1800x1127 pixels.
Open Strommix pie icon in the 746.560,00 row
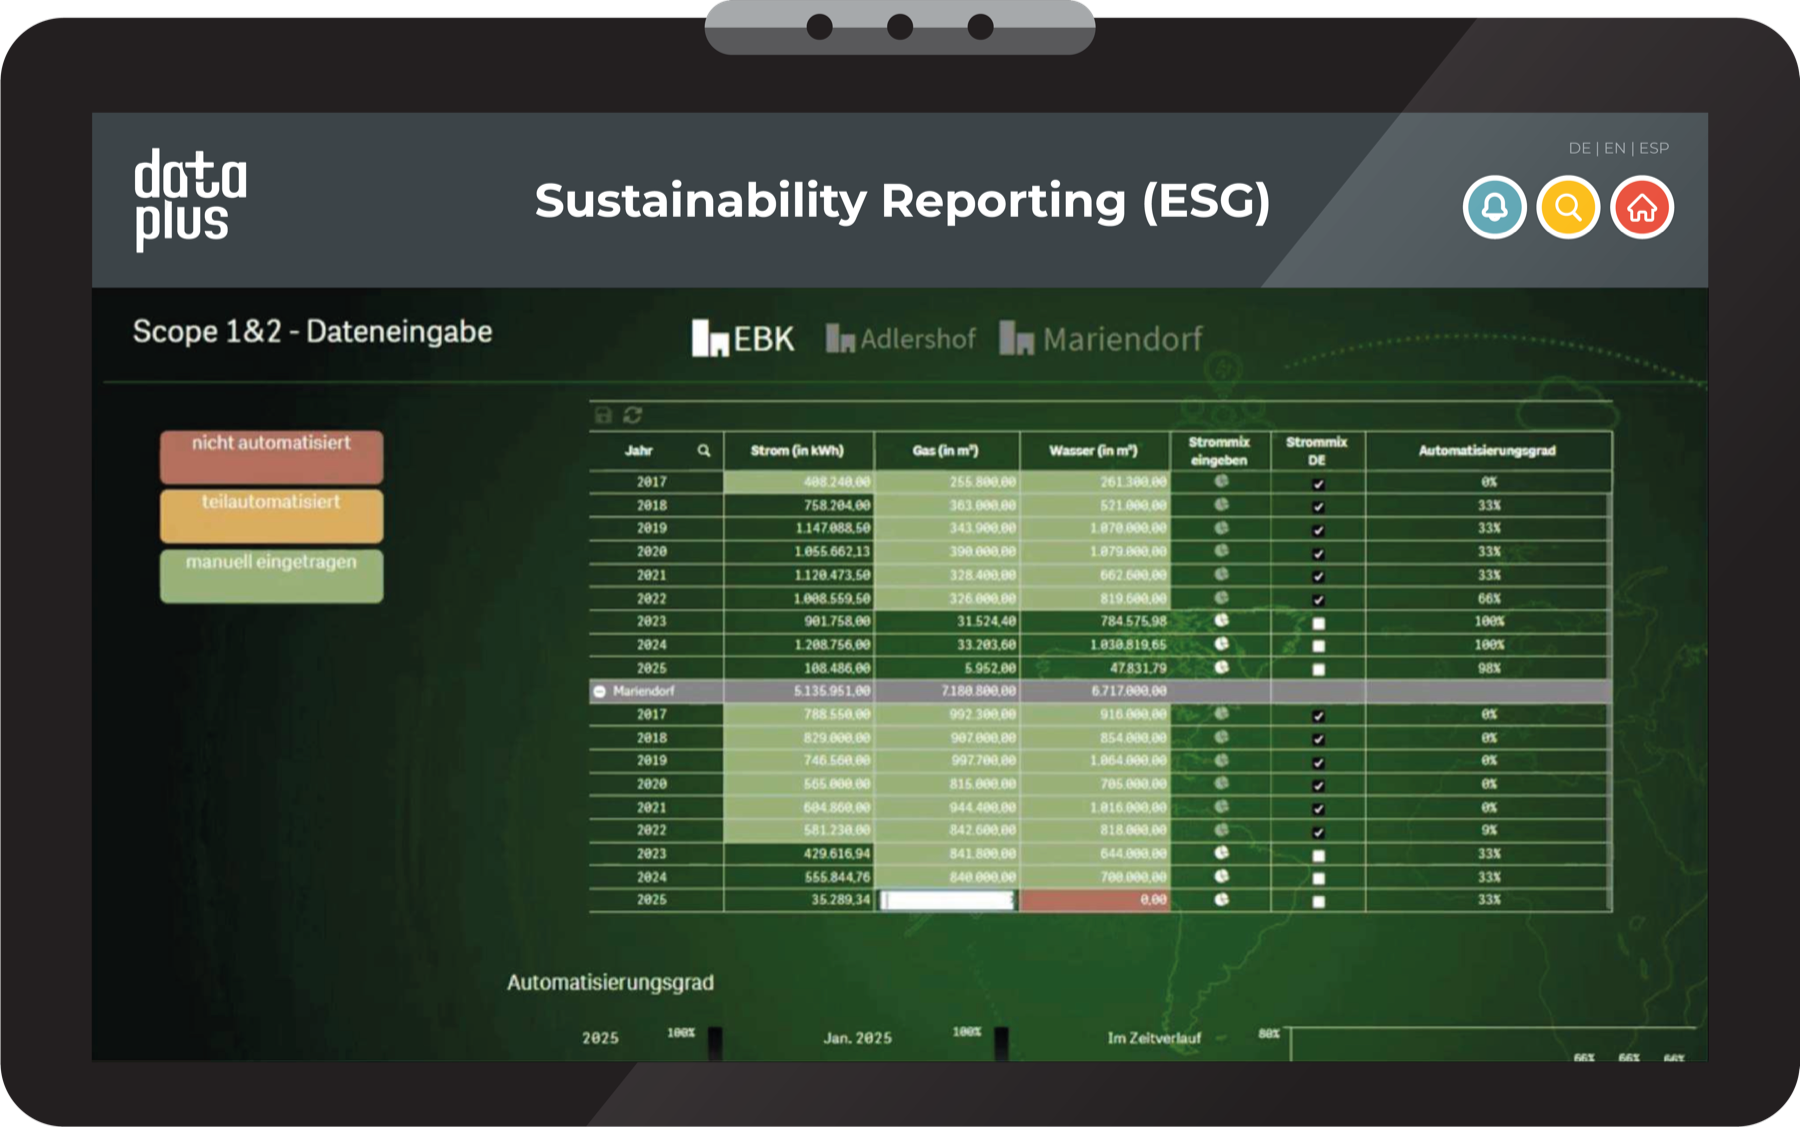coord(1221,760)
